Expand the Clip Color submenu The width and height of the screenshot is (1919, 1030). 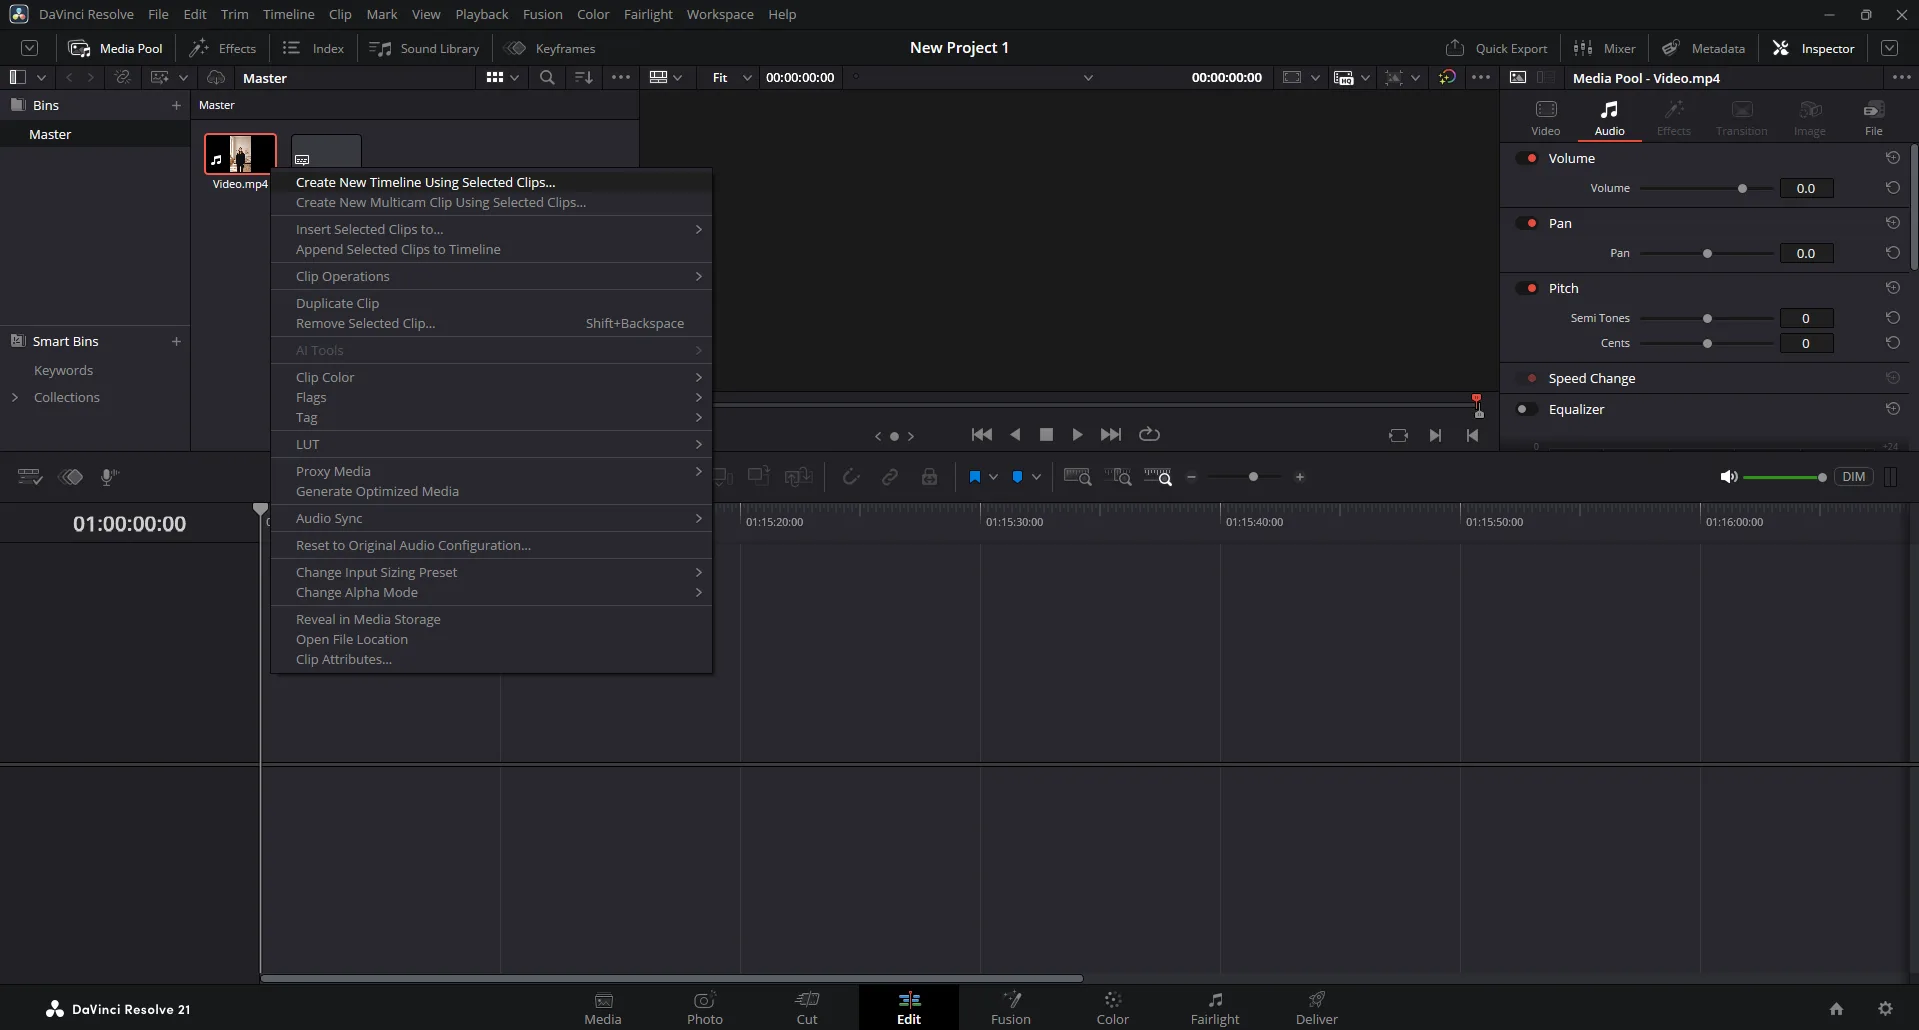pyautogui.click(x=491, y=377)
